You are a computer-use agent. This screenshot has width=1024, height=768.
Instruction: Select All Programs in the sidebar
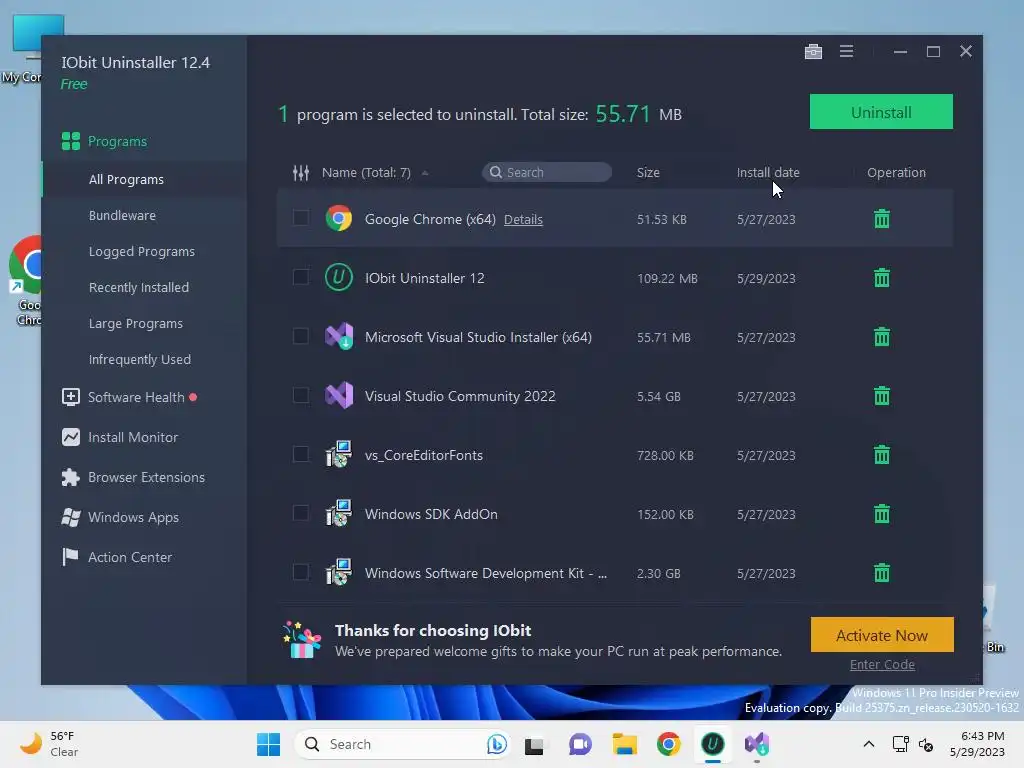coord(126,180)
